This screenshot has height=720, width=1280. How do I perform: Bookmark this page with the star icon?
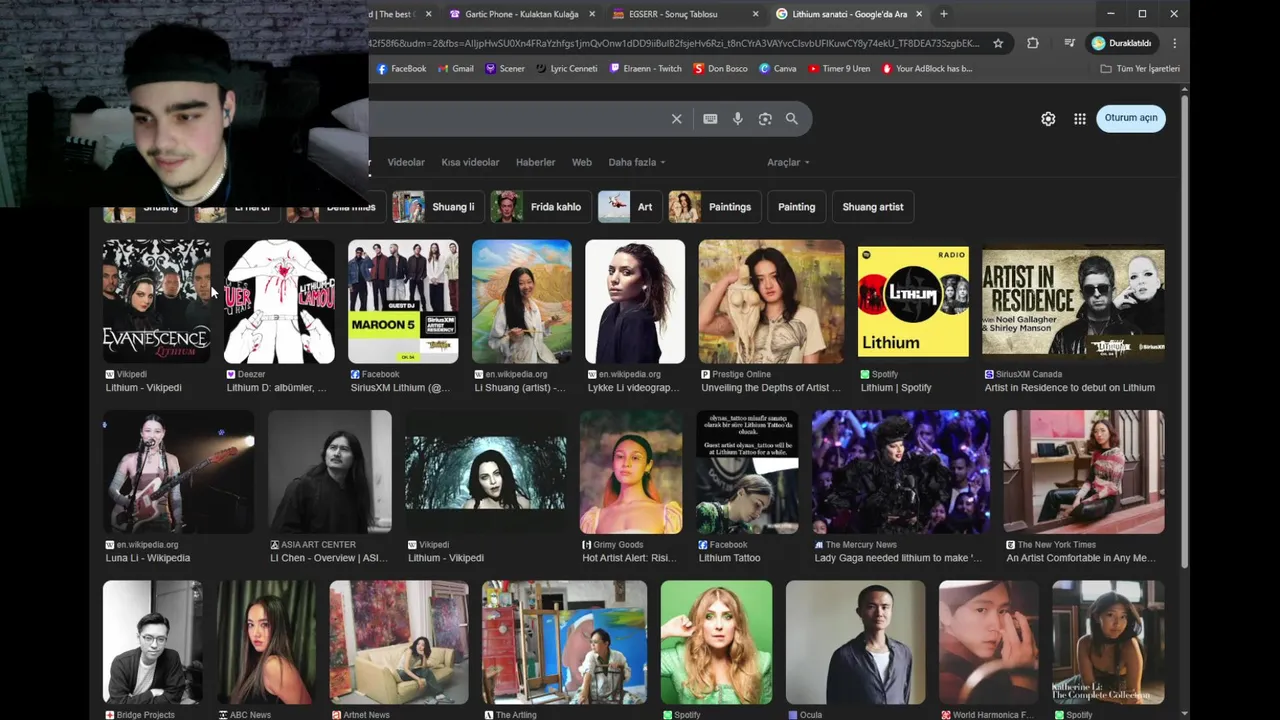click(998, 43)
